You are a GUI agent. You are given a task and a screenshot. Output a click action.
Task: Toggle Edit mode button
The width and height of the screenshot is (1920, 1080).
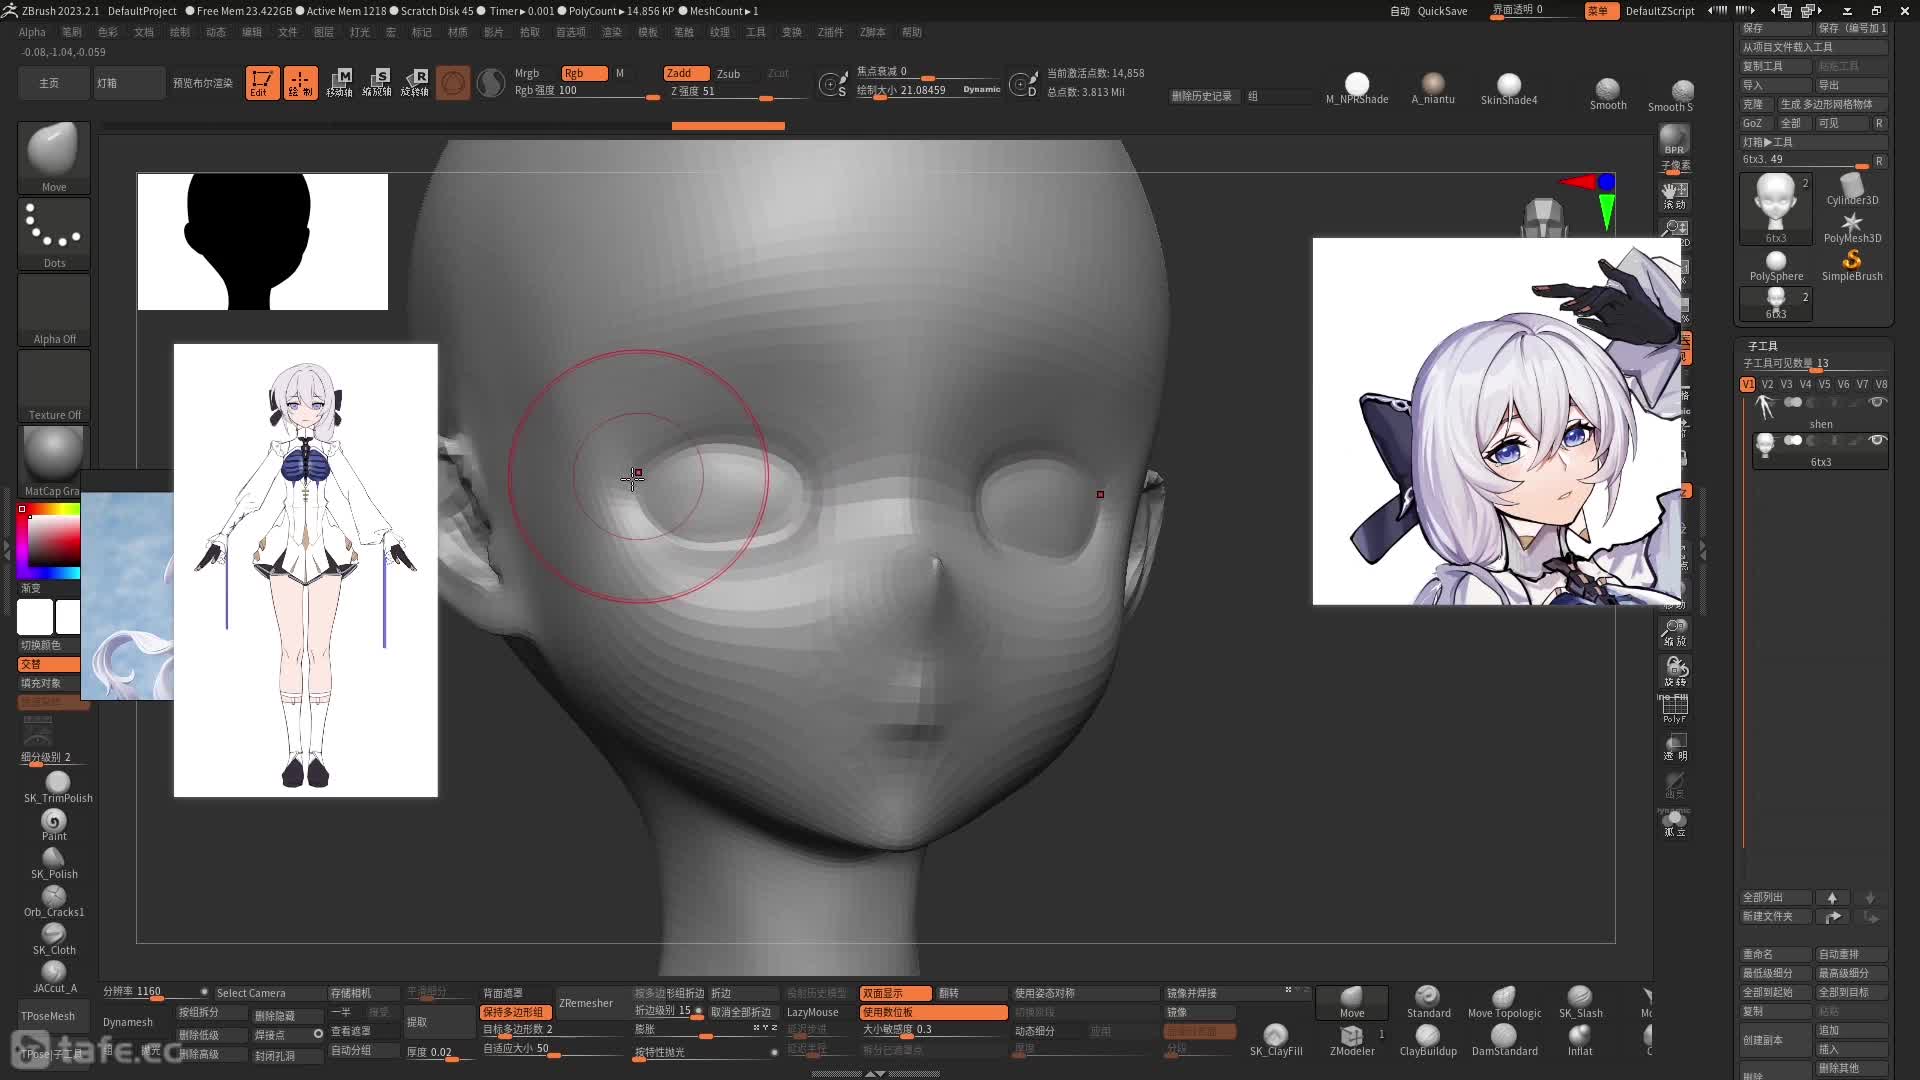pos(262,83)
